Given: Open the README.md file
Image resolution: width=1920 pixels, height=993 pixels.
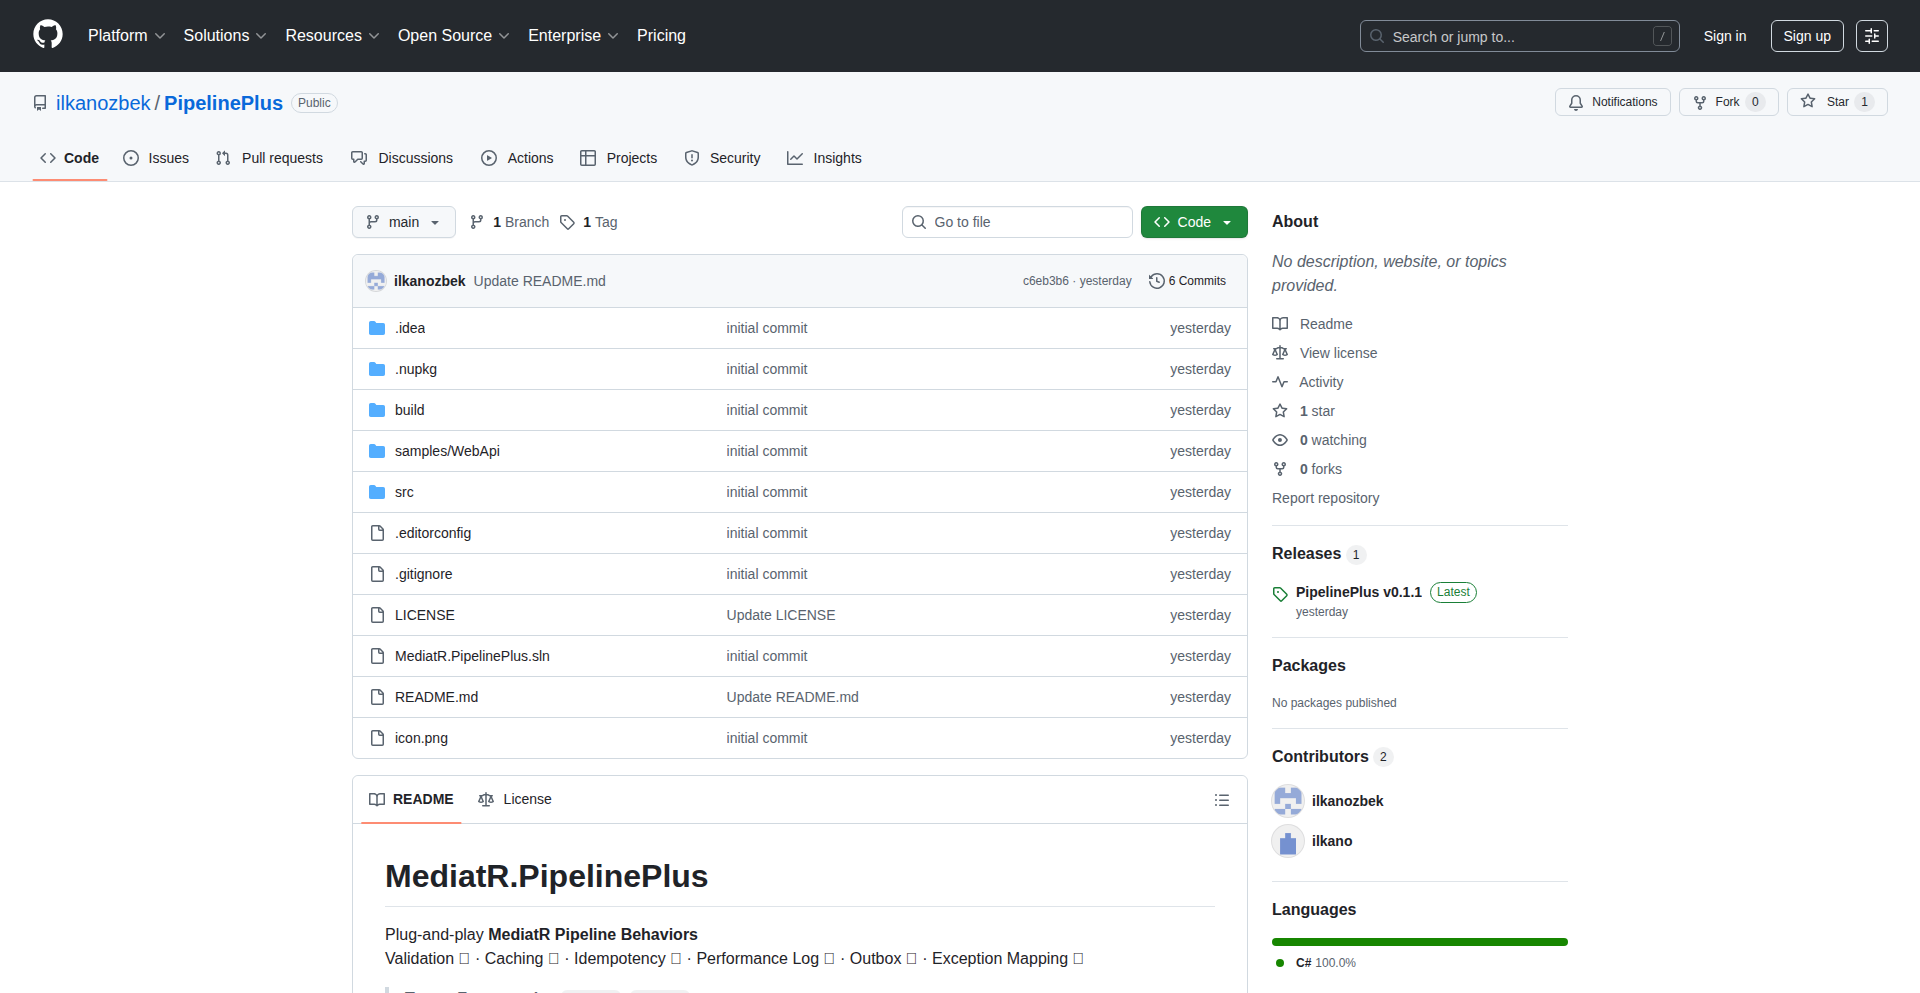Looking at the screenshot, I should (436, 697).
